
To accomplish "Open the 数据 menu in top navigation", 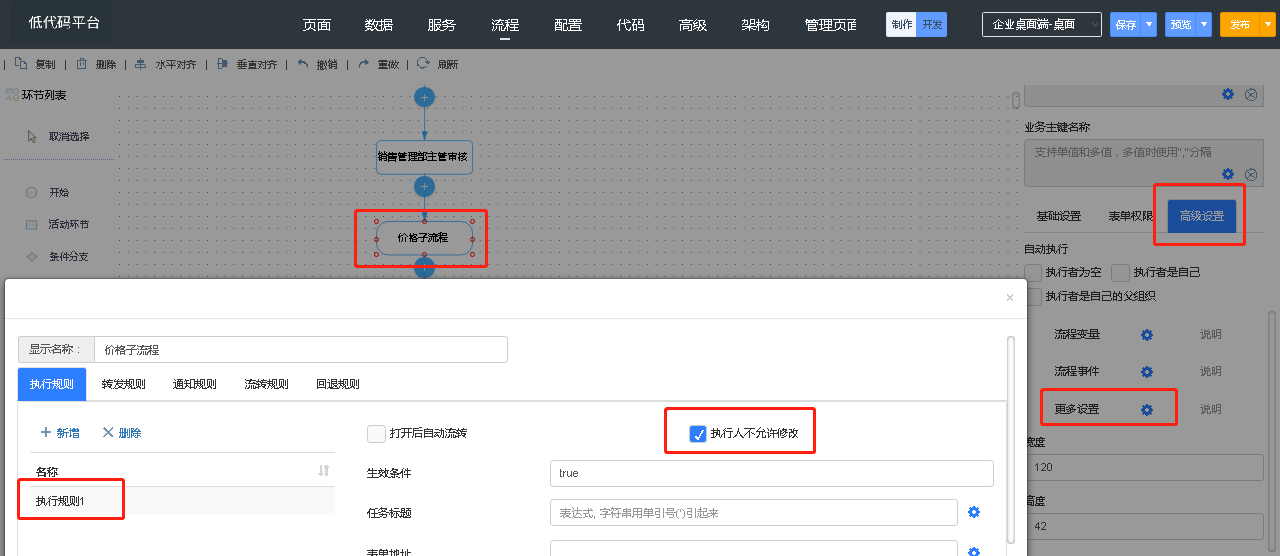I will (379, 25).
